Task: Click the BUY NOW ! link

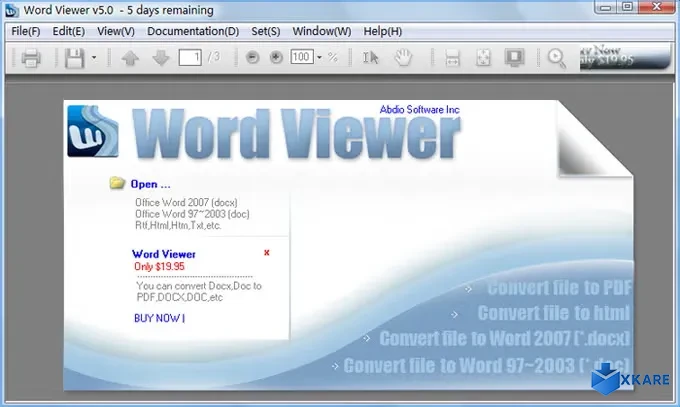Action: tap(160, 318)
